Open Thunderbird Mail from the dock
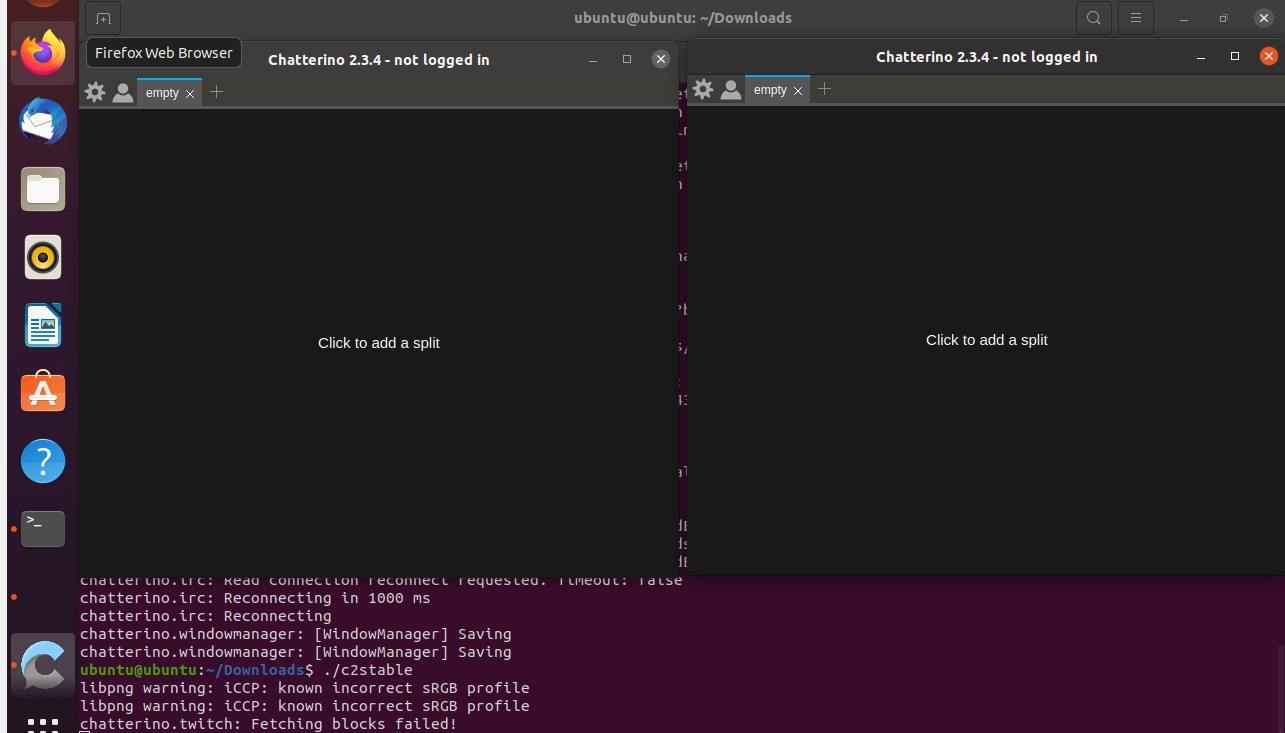 pos(43,122)
